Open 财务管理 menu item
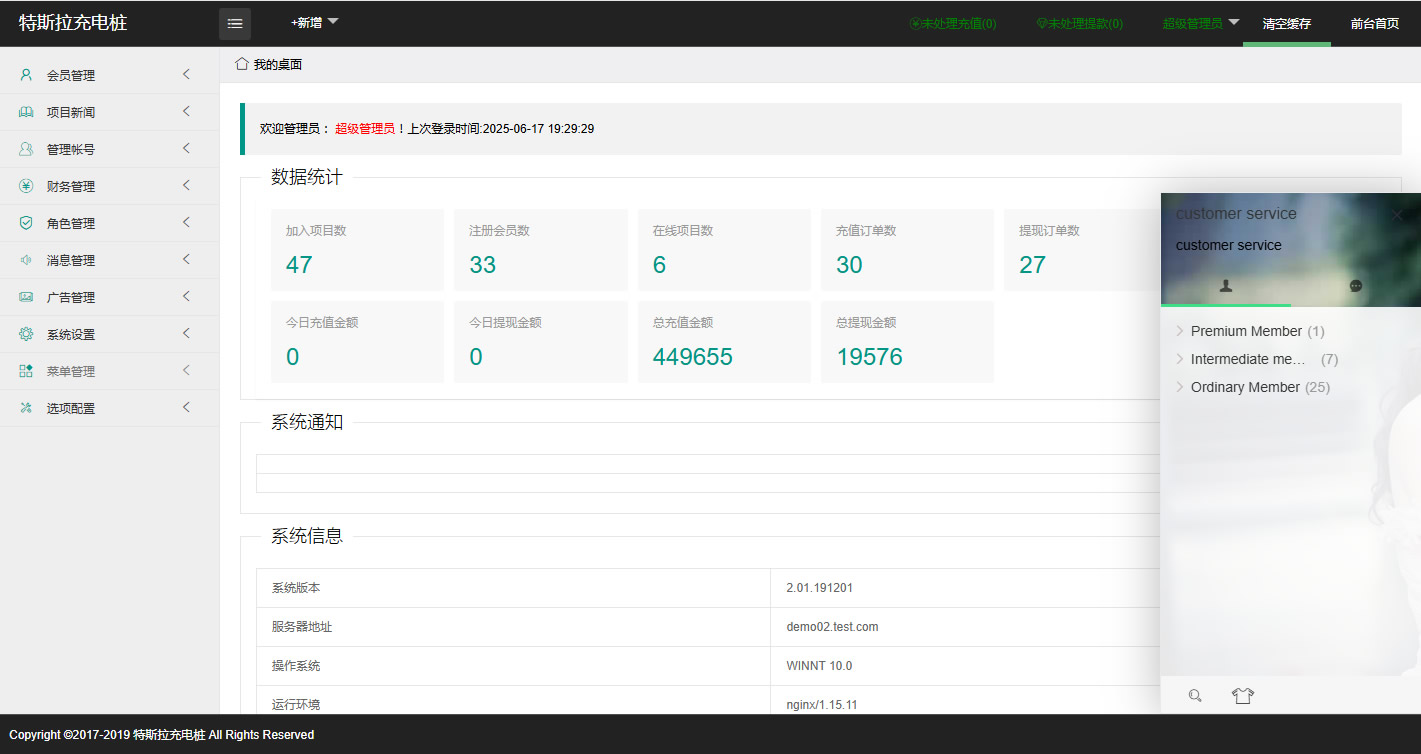 click(x=110, y=186)
